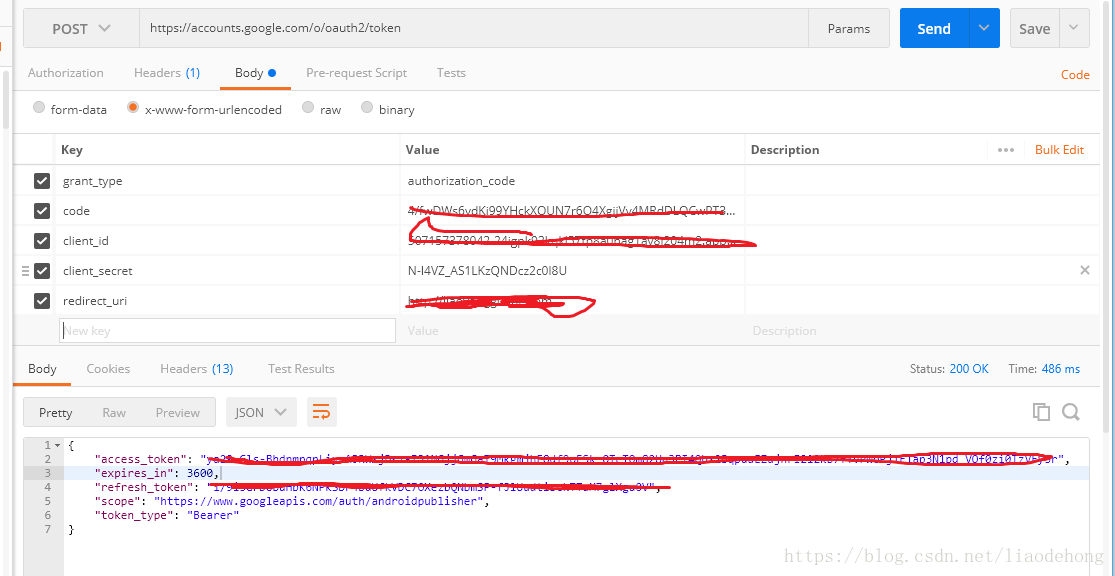The height and width of the screenshot is (576, 1115).
Task: Show the Pretty response view
Action: (x=55, y=412)
